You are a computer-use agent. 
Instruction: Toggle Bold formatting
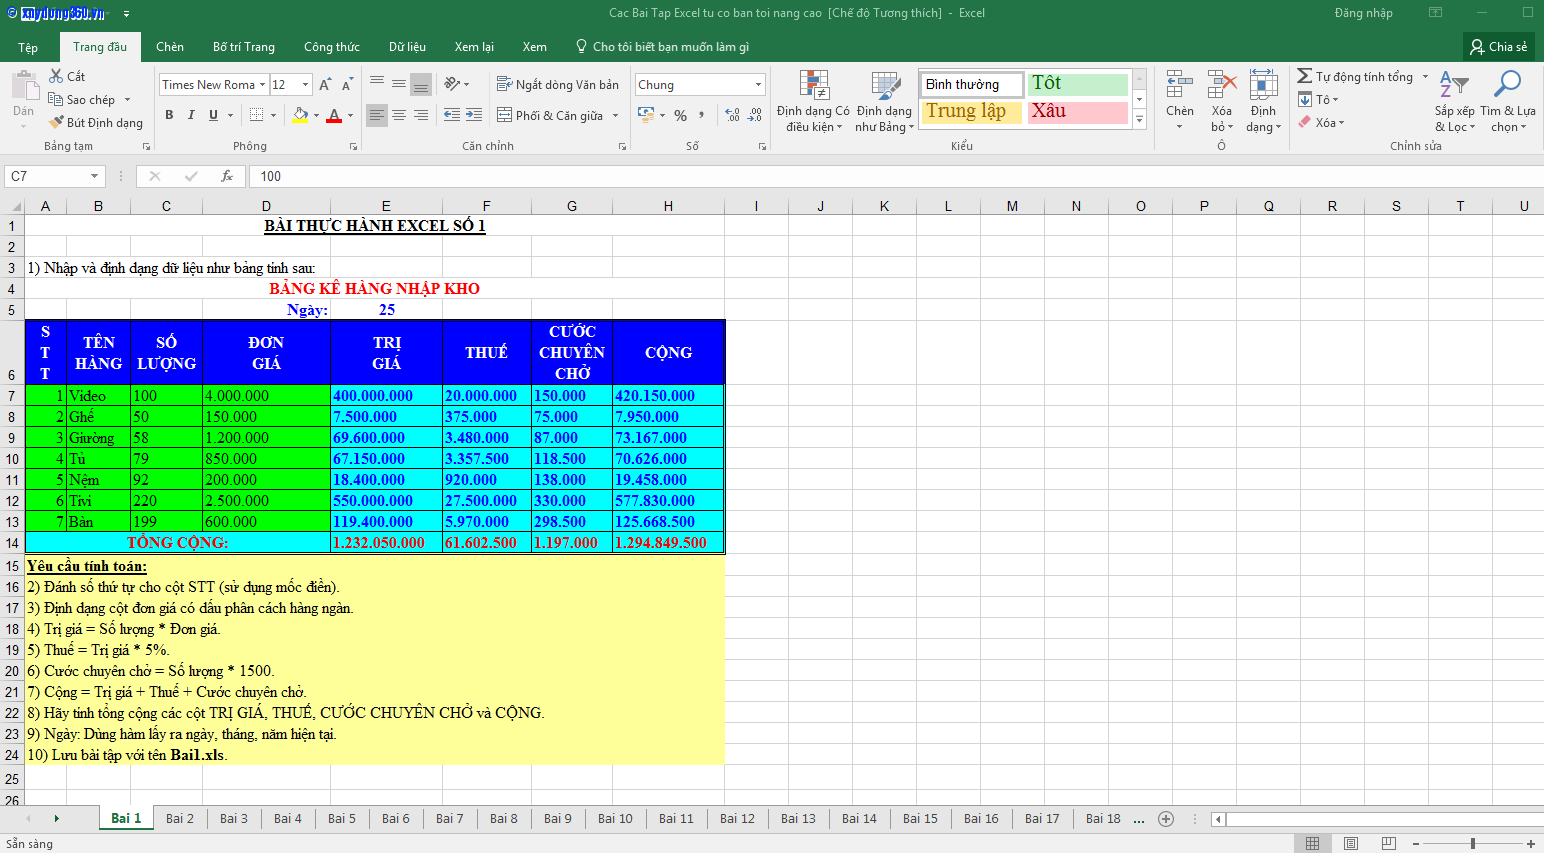pyautogui.click(x=169, y=115)
